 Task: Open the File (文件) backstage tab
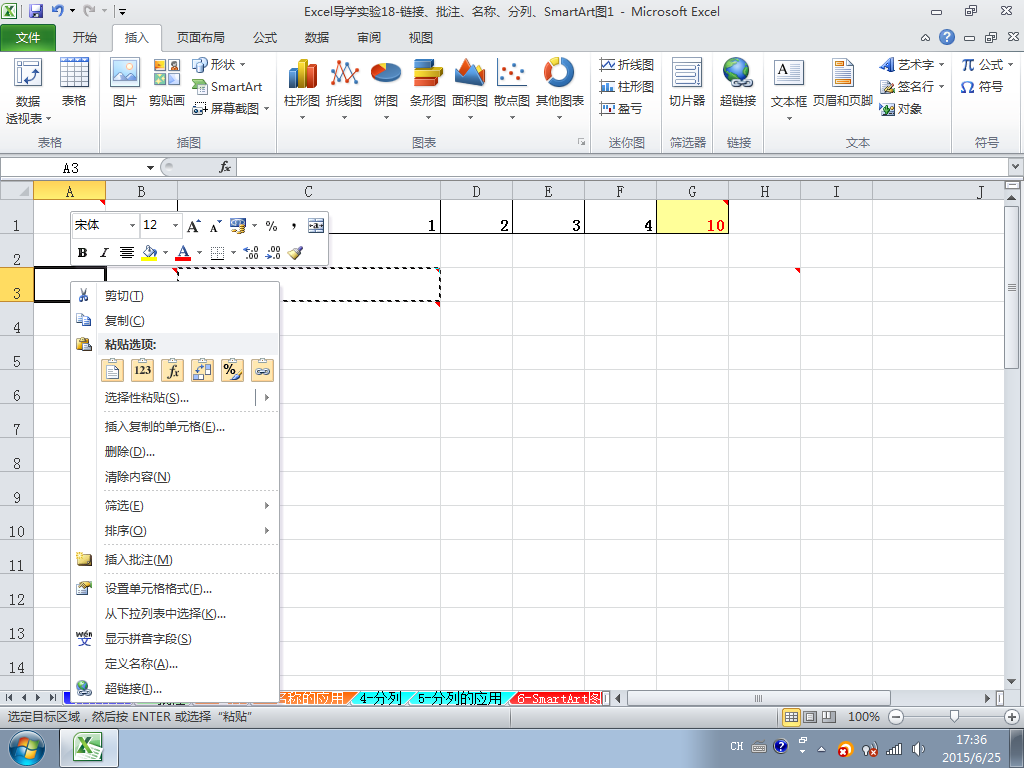28,38
